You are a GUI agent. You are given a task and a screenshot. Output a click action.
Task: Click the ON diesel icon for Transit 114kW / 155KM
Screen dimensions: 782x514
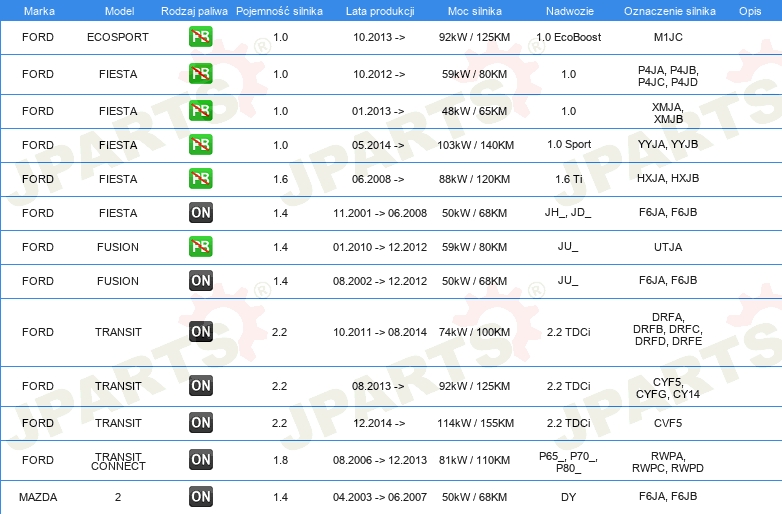(x=200, y=422)
